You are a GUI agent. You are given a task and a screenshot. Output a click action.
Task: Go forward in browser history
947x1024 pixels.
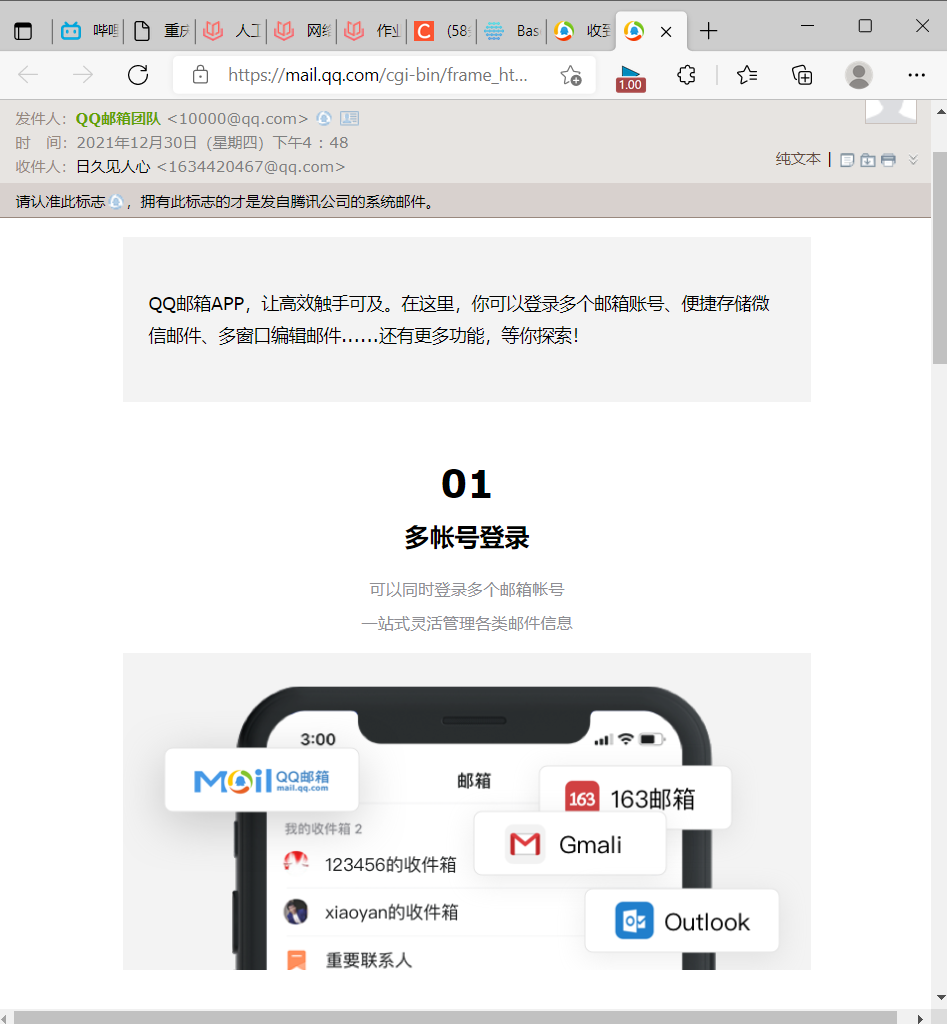tap(83, 75)
